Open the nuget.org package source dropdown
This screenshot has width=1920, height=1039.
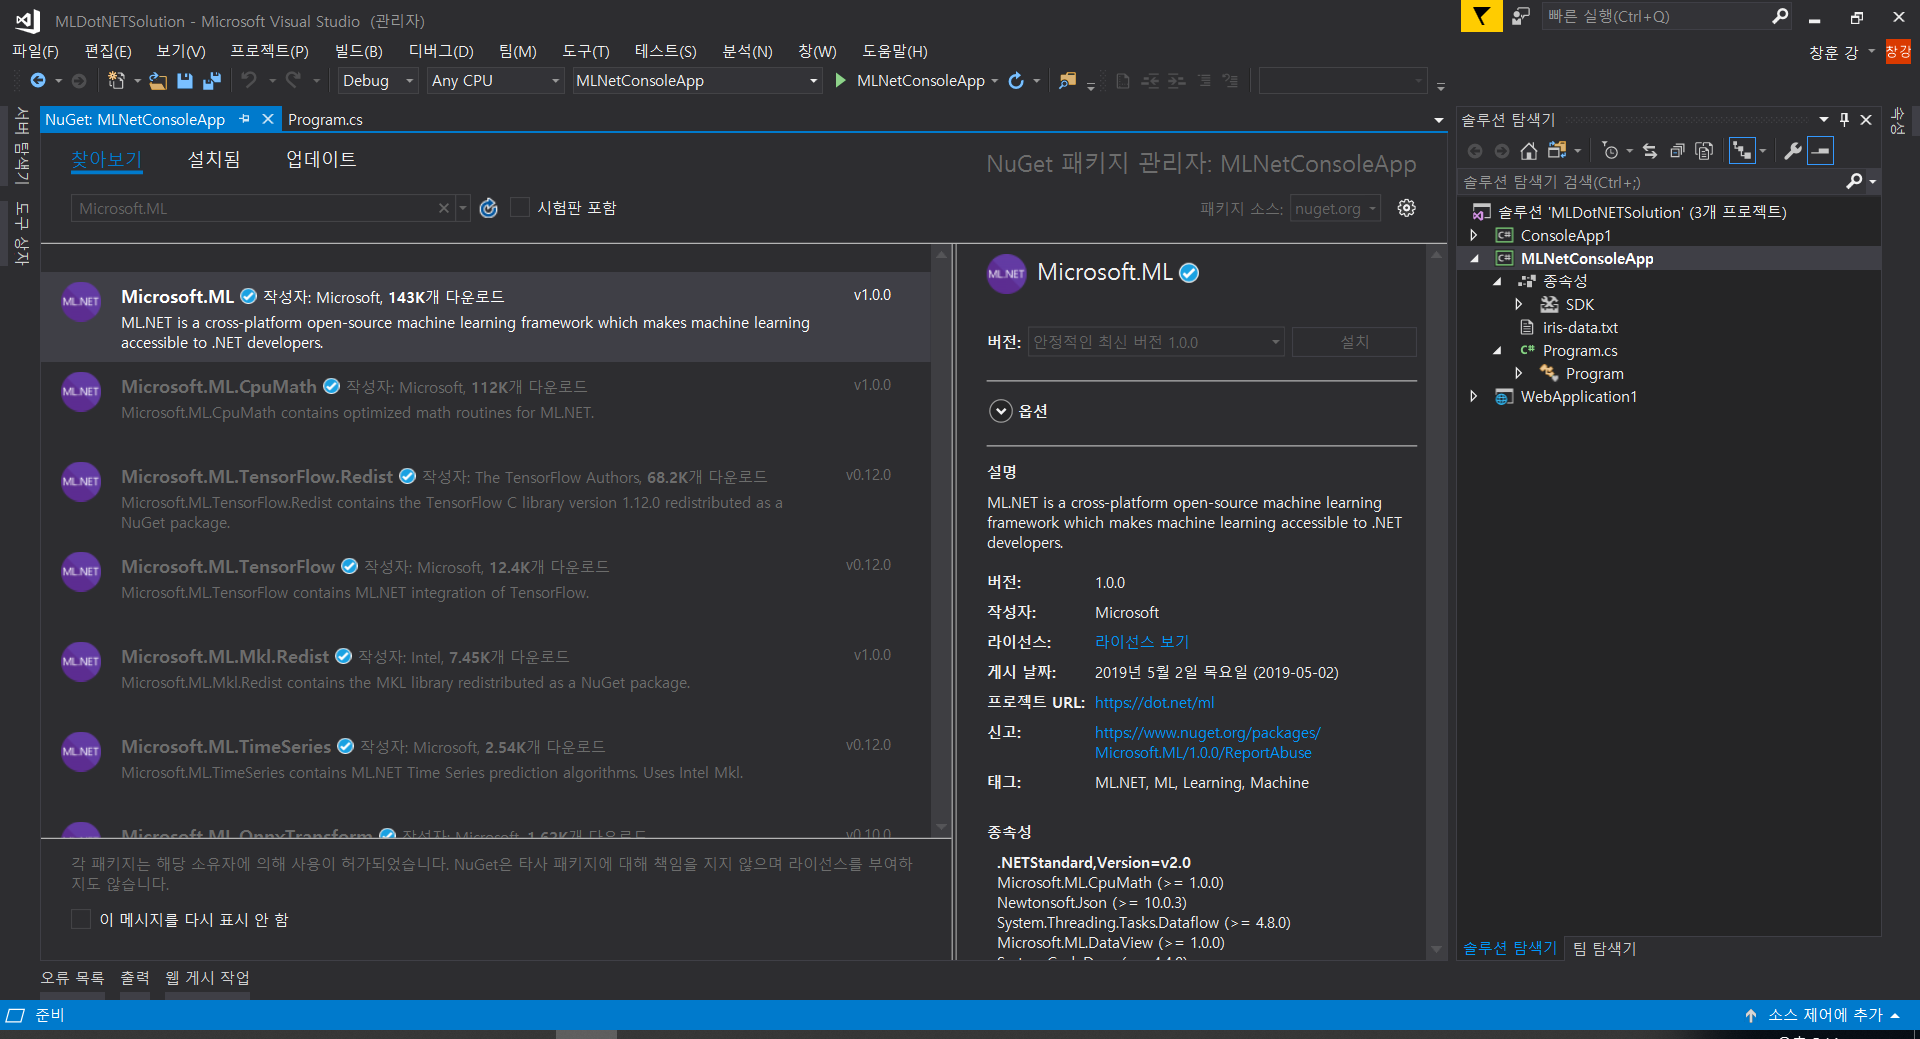(1336, 208)
